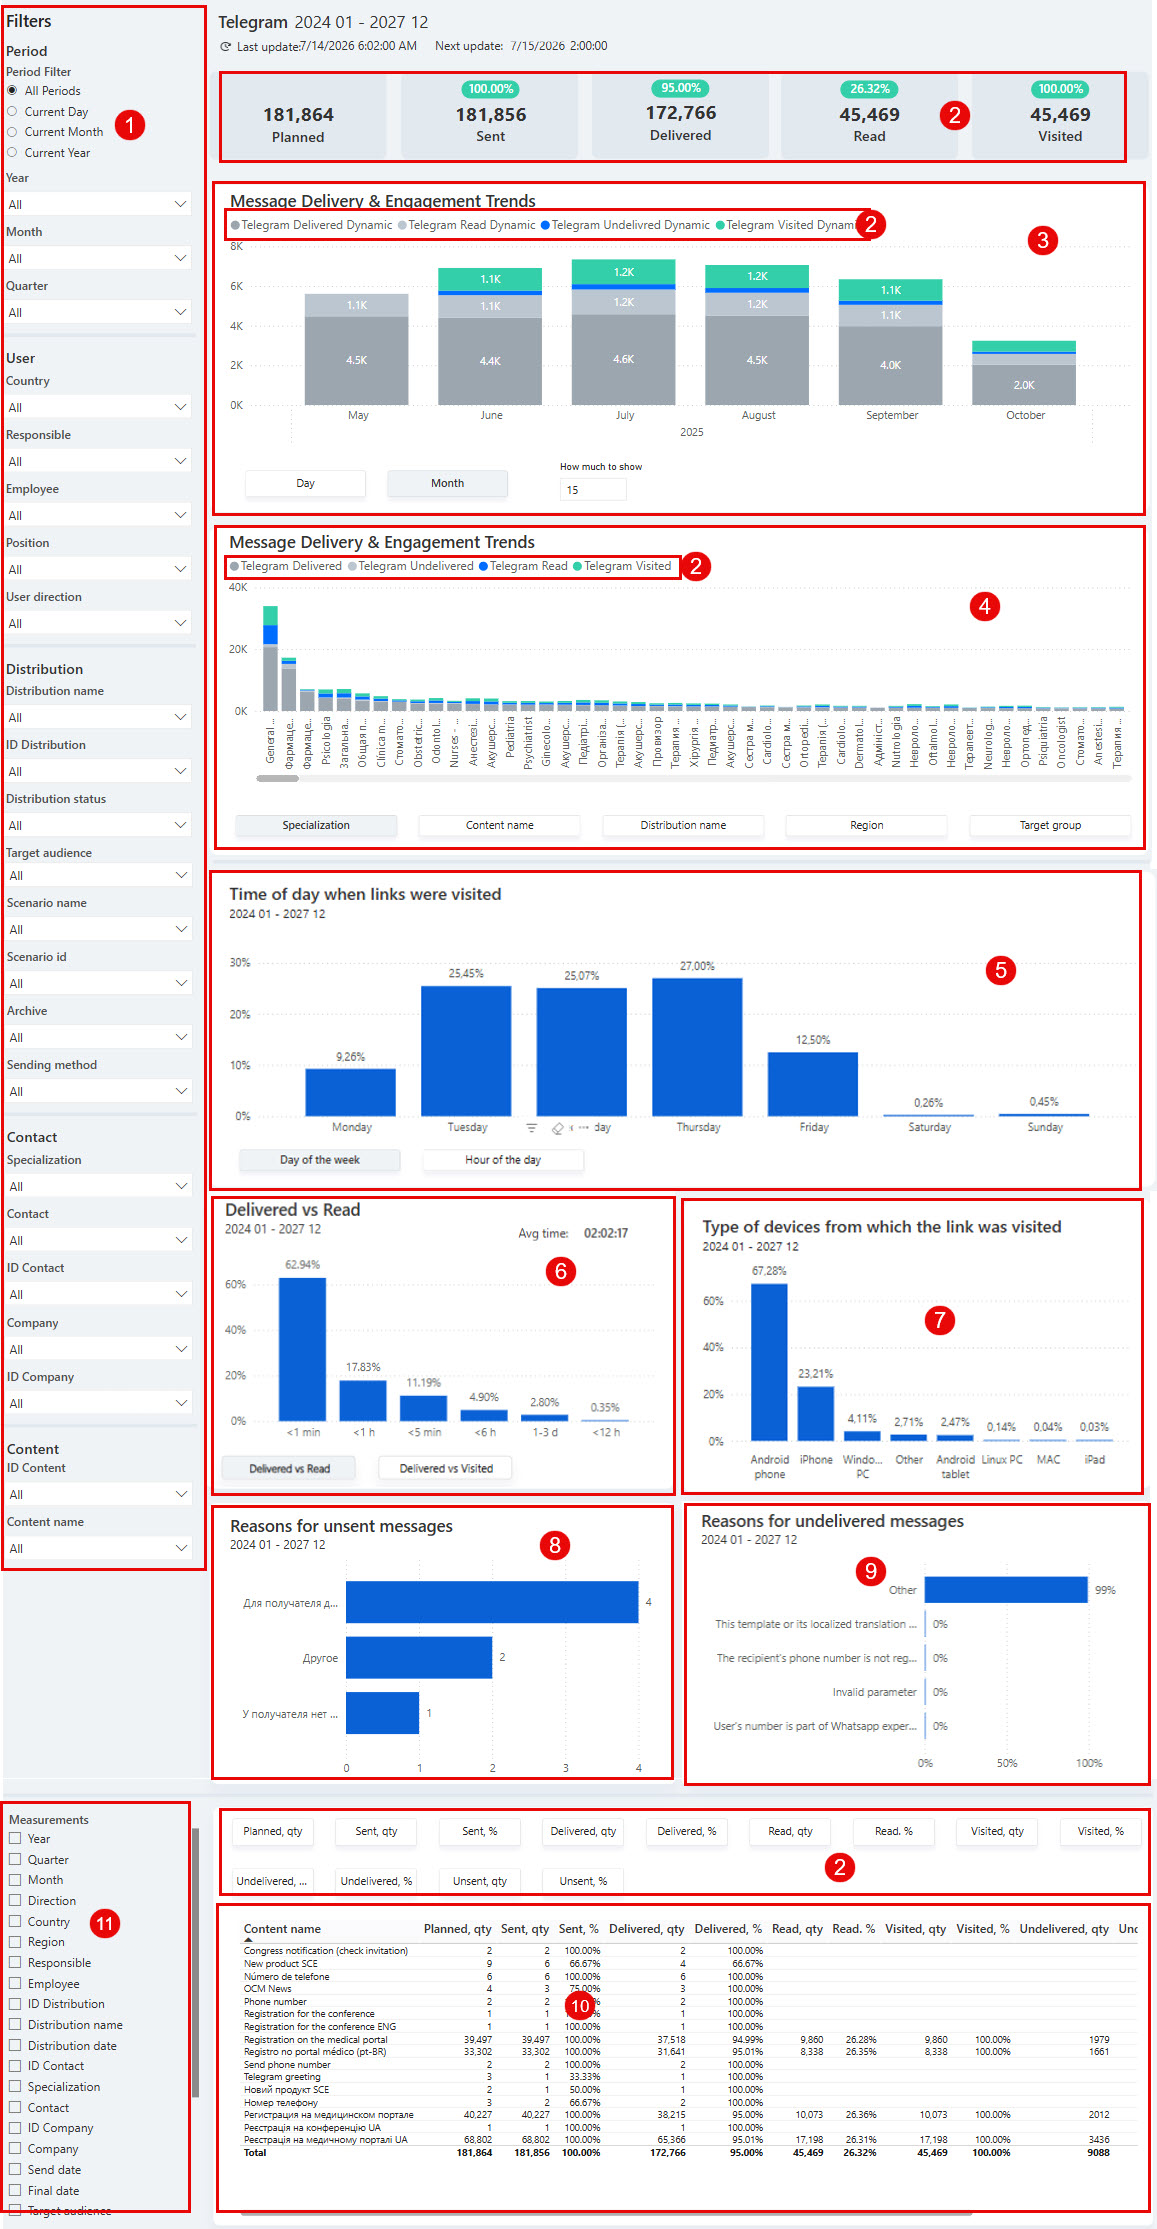Open the Year filter dropdown
The height and width of the screenshot is (2229, 1157).
point(98,204)
